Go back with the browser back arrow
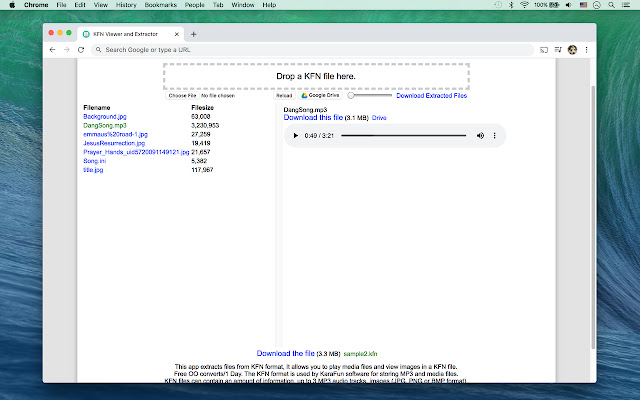640x400 pixels. 52,50
